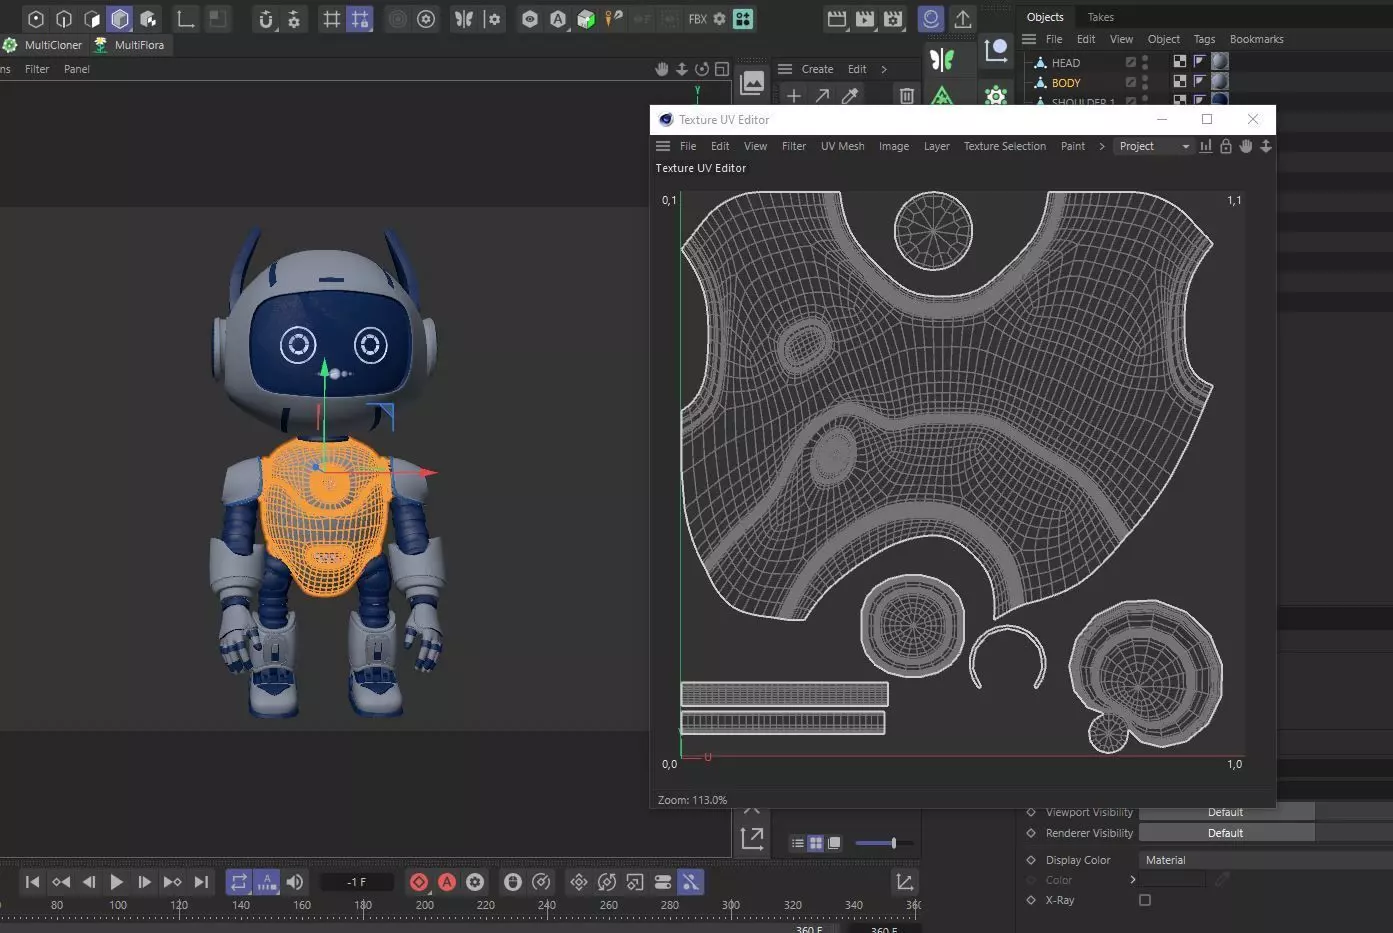Expand Color parameter arrow
This screenshot has height=933, width=1393.
pos(1132,880)
